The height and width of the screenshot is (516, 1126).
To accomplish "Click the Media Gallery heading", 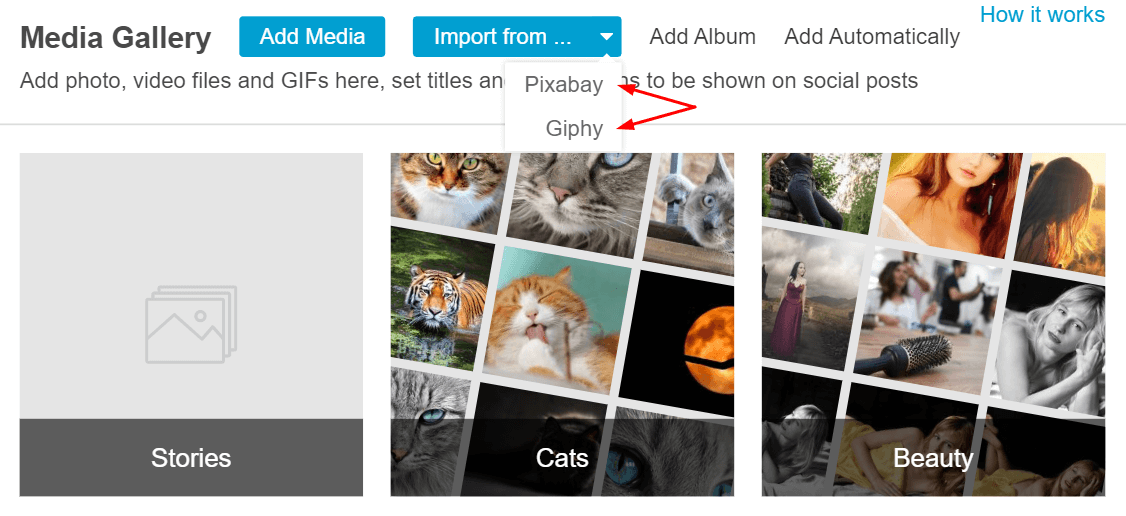I will tap(116, 38).
